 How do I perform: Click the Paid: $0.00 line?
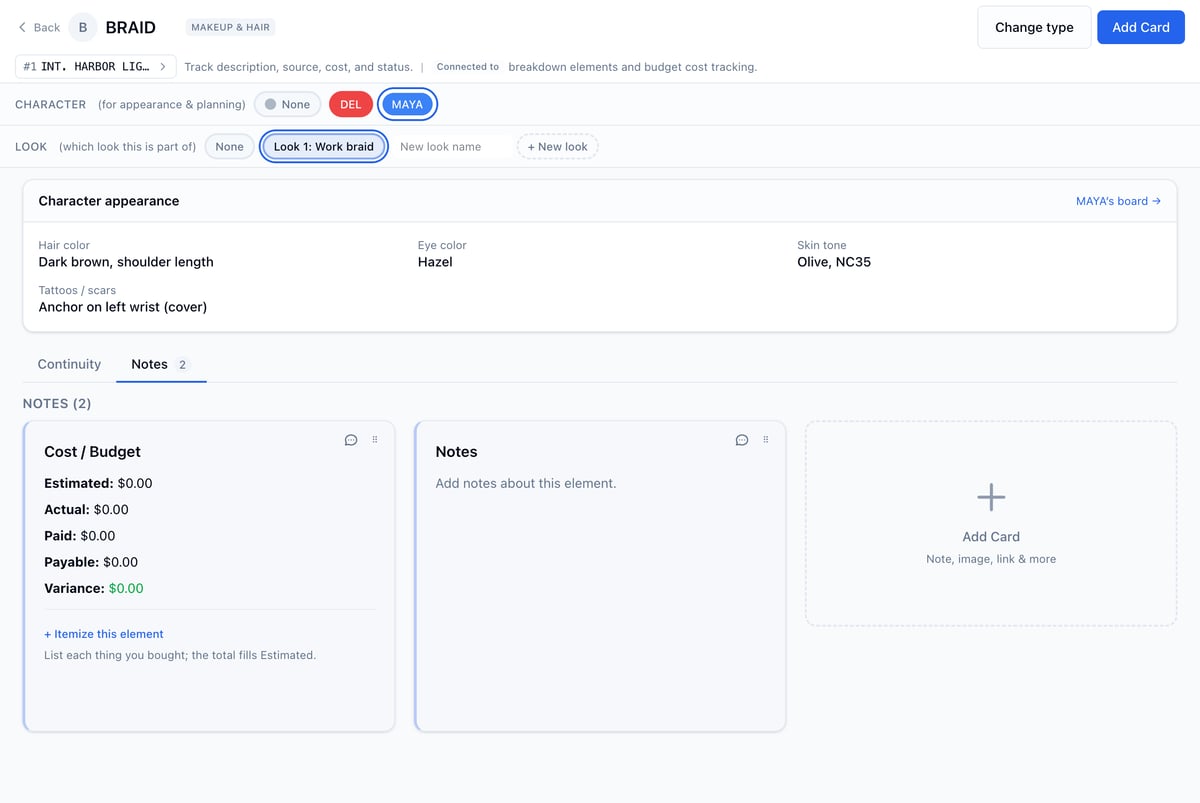coord(80,536)
